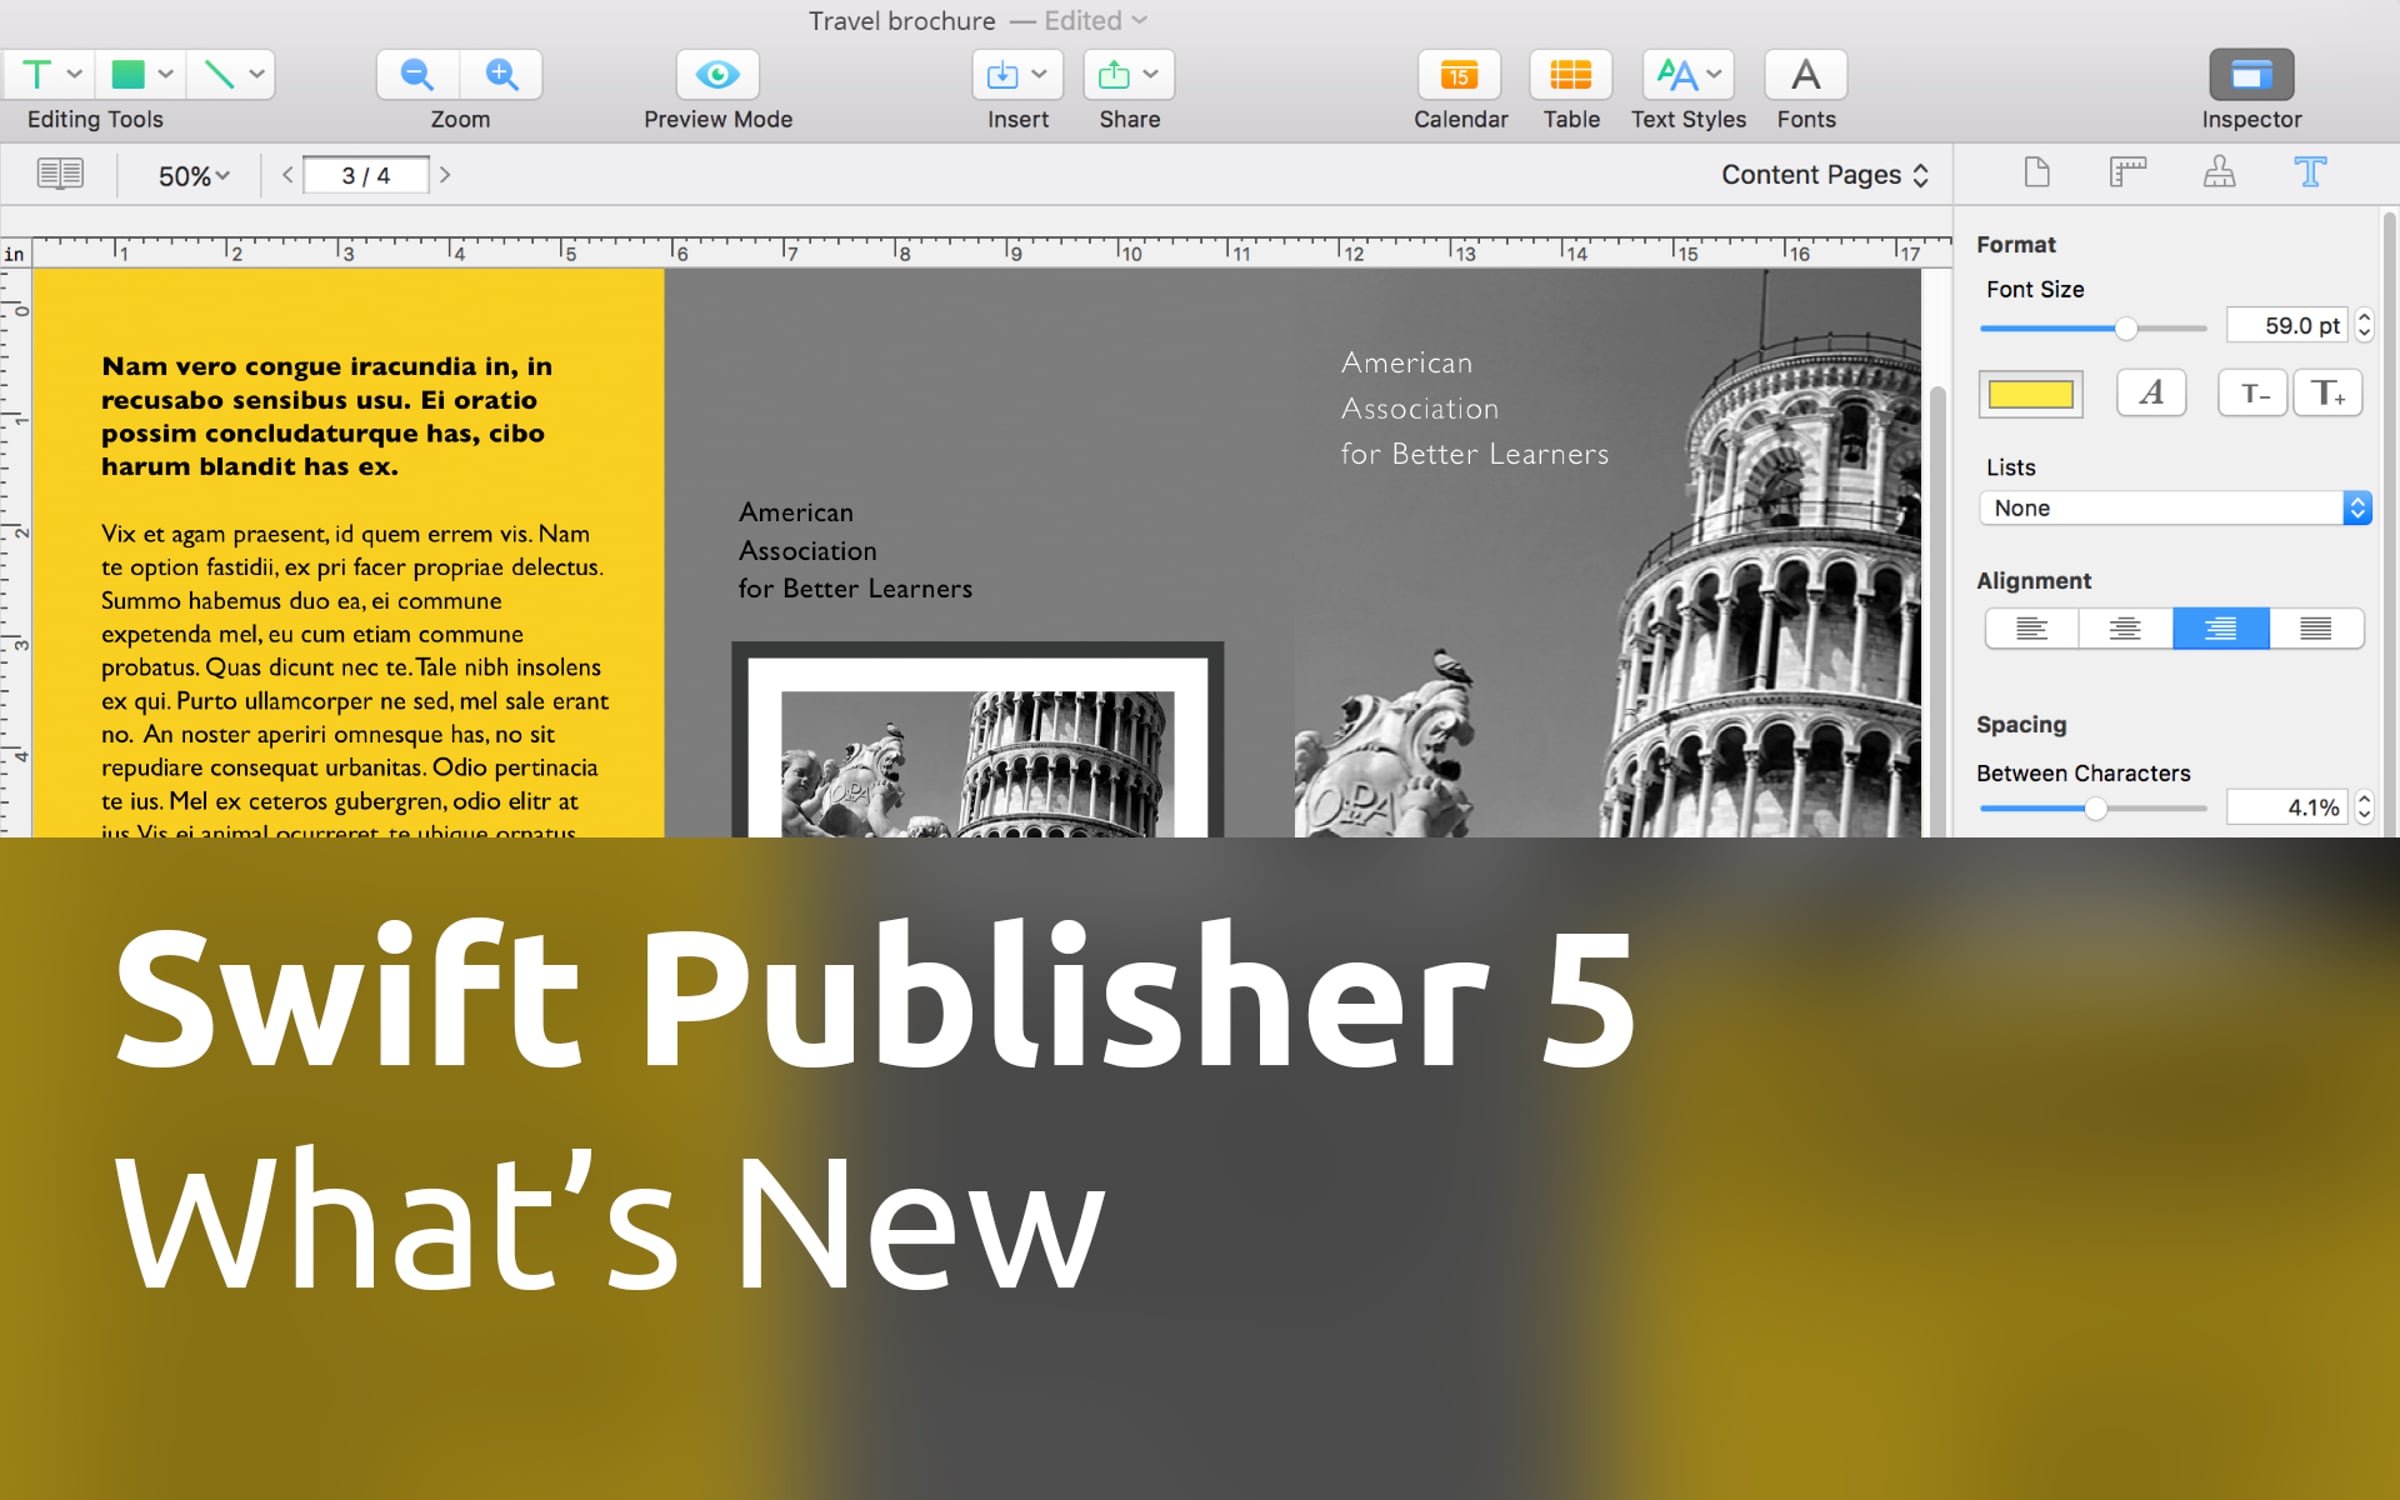Select the Line drawing tool
The width and height of the screenshot is (2400, 1500).
coord(219,74)
